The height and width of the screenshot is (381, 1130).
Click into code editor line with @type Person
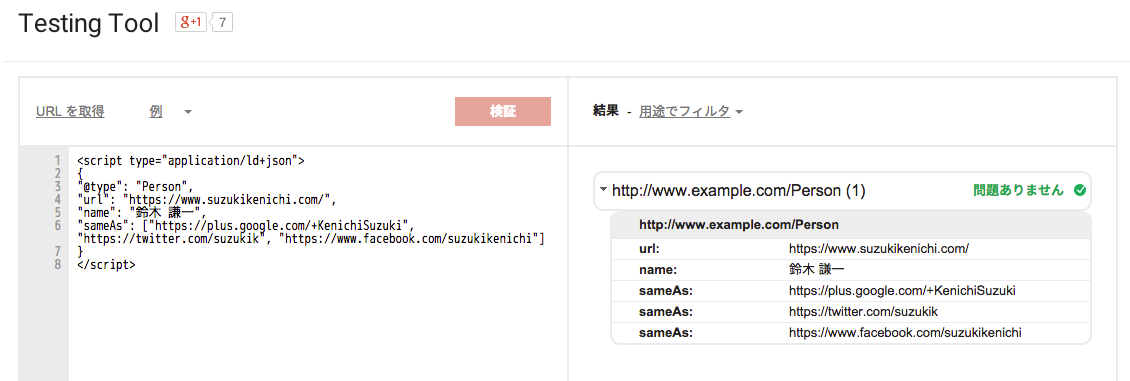(x=135, y=187)
